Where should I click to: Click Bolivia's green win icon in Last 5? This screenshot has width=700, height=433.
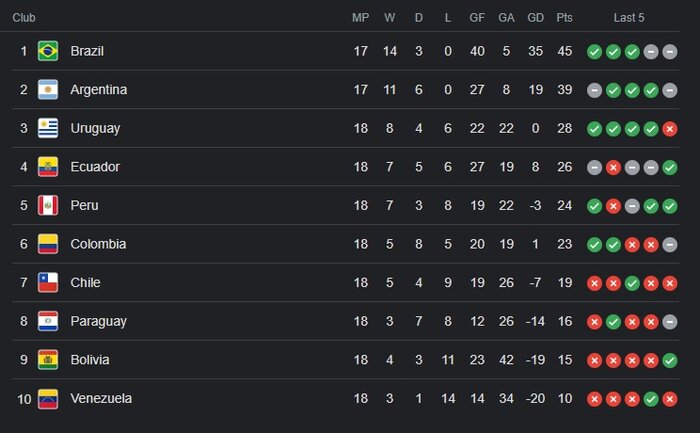(670, 360)
